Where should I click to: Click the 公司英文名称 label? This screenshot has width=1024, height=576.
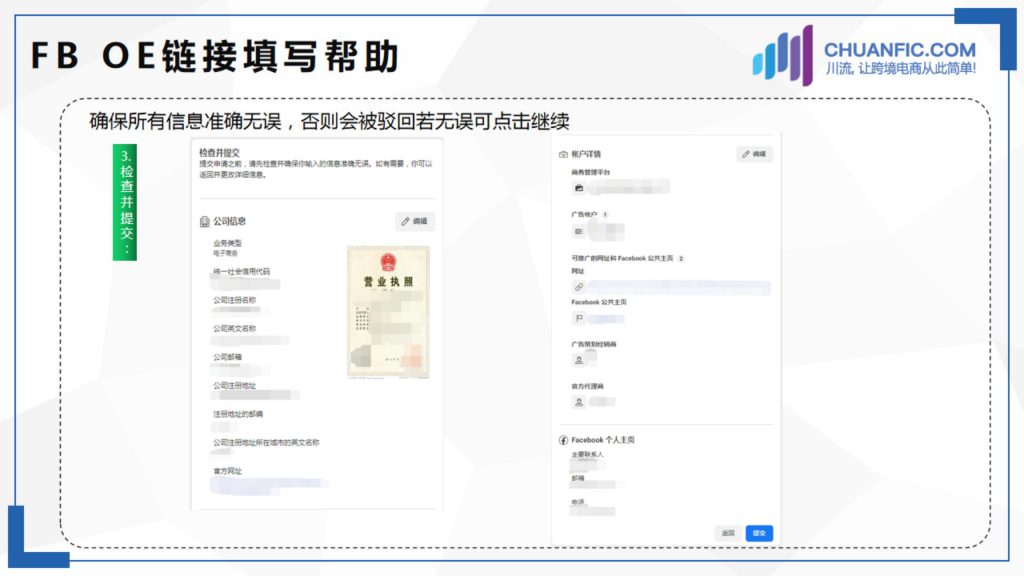234,328
